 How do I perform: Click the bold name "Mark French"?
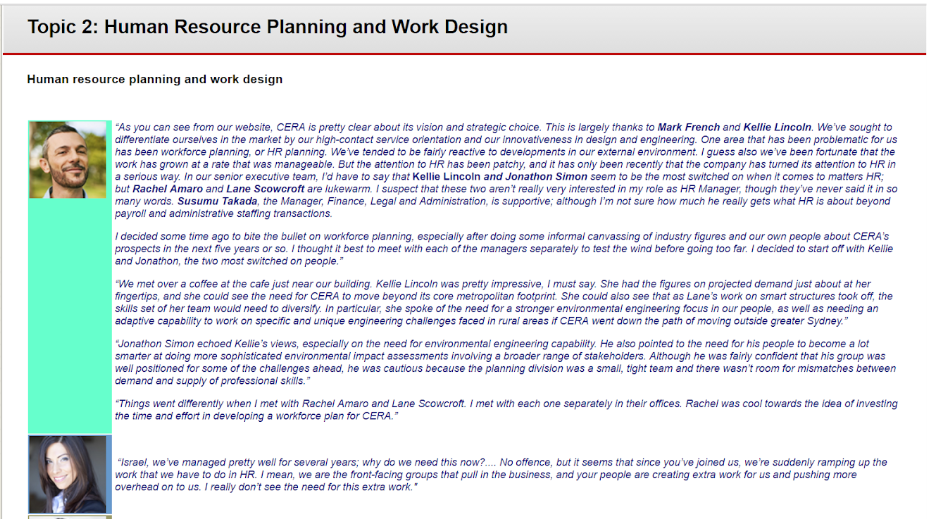tap(688, 128)
